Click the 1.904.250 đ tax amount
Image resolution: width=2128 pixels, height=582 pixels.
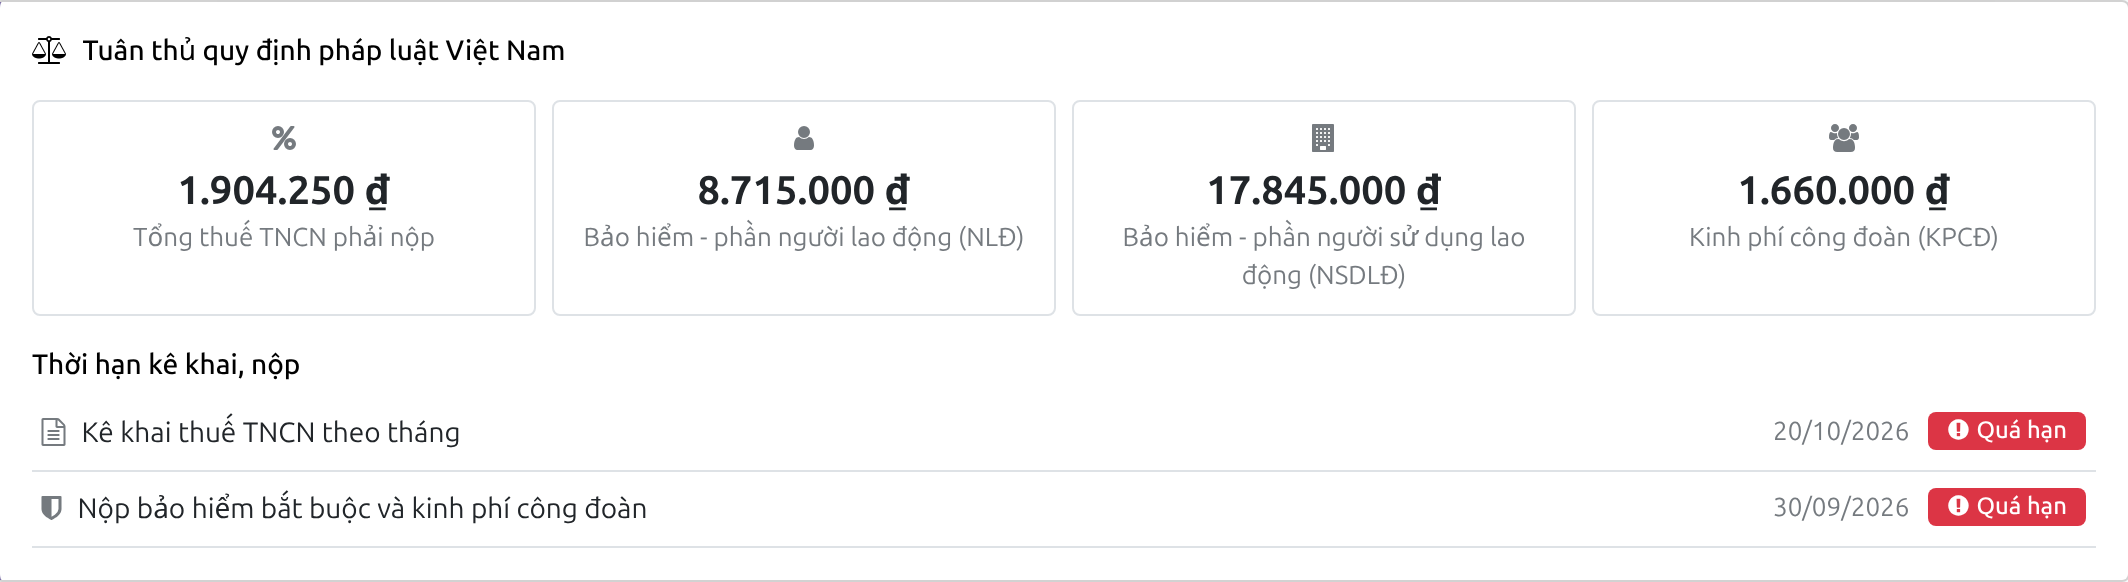pyautogui.click(x=284, y=190)
